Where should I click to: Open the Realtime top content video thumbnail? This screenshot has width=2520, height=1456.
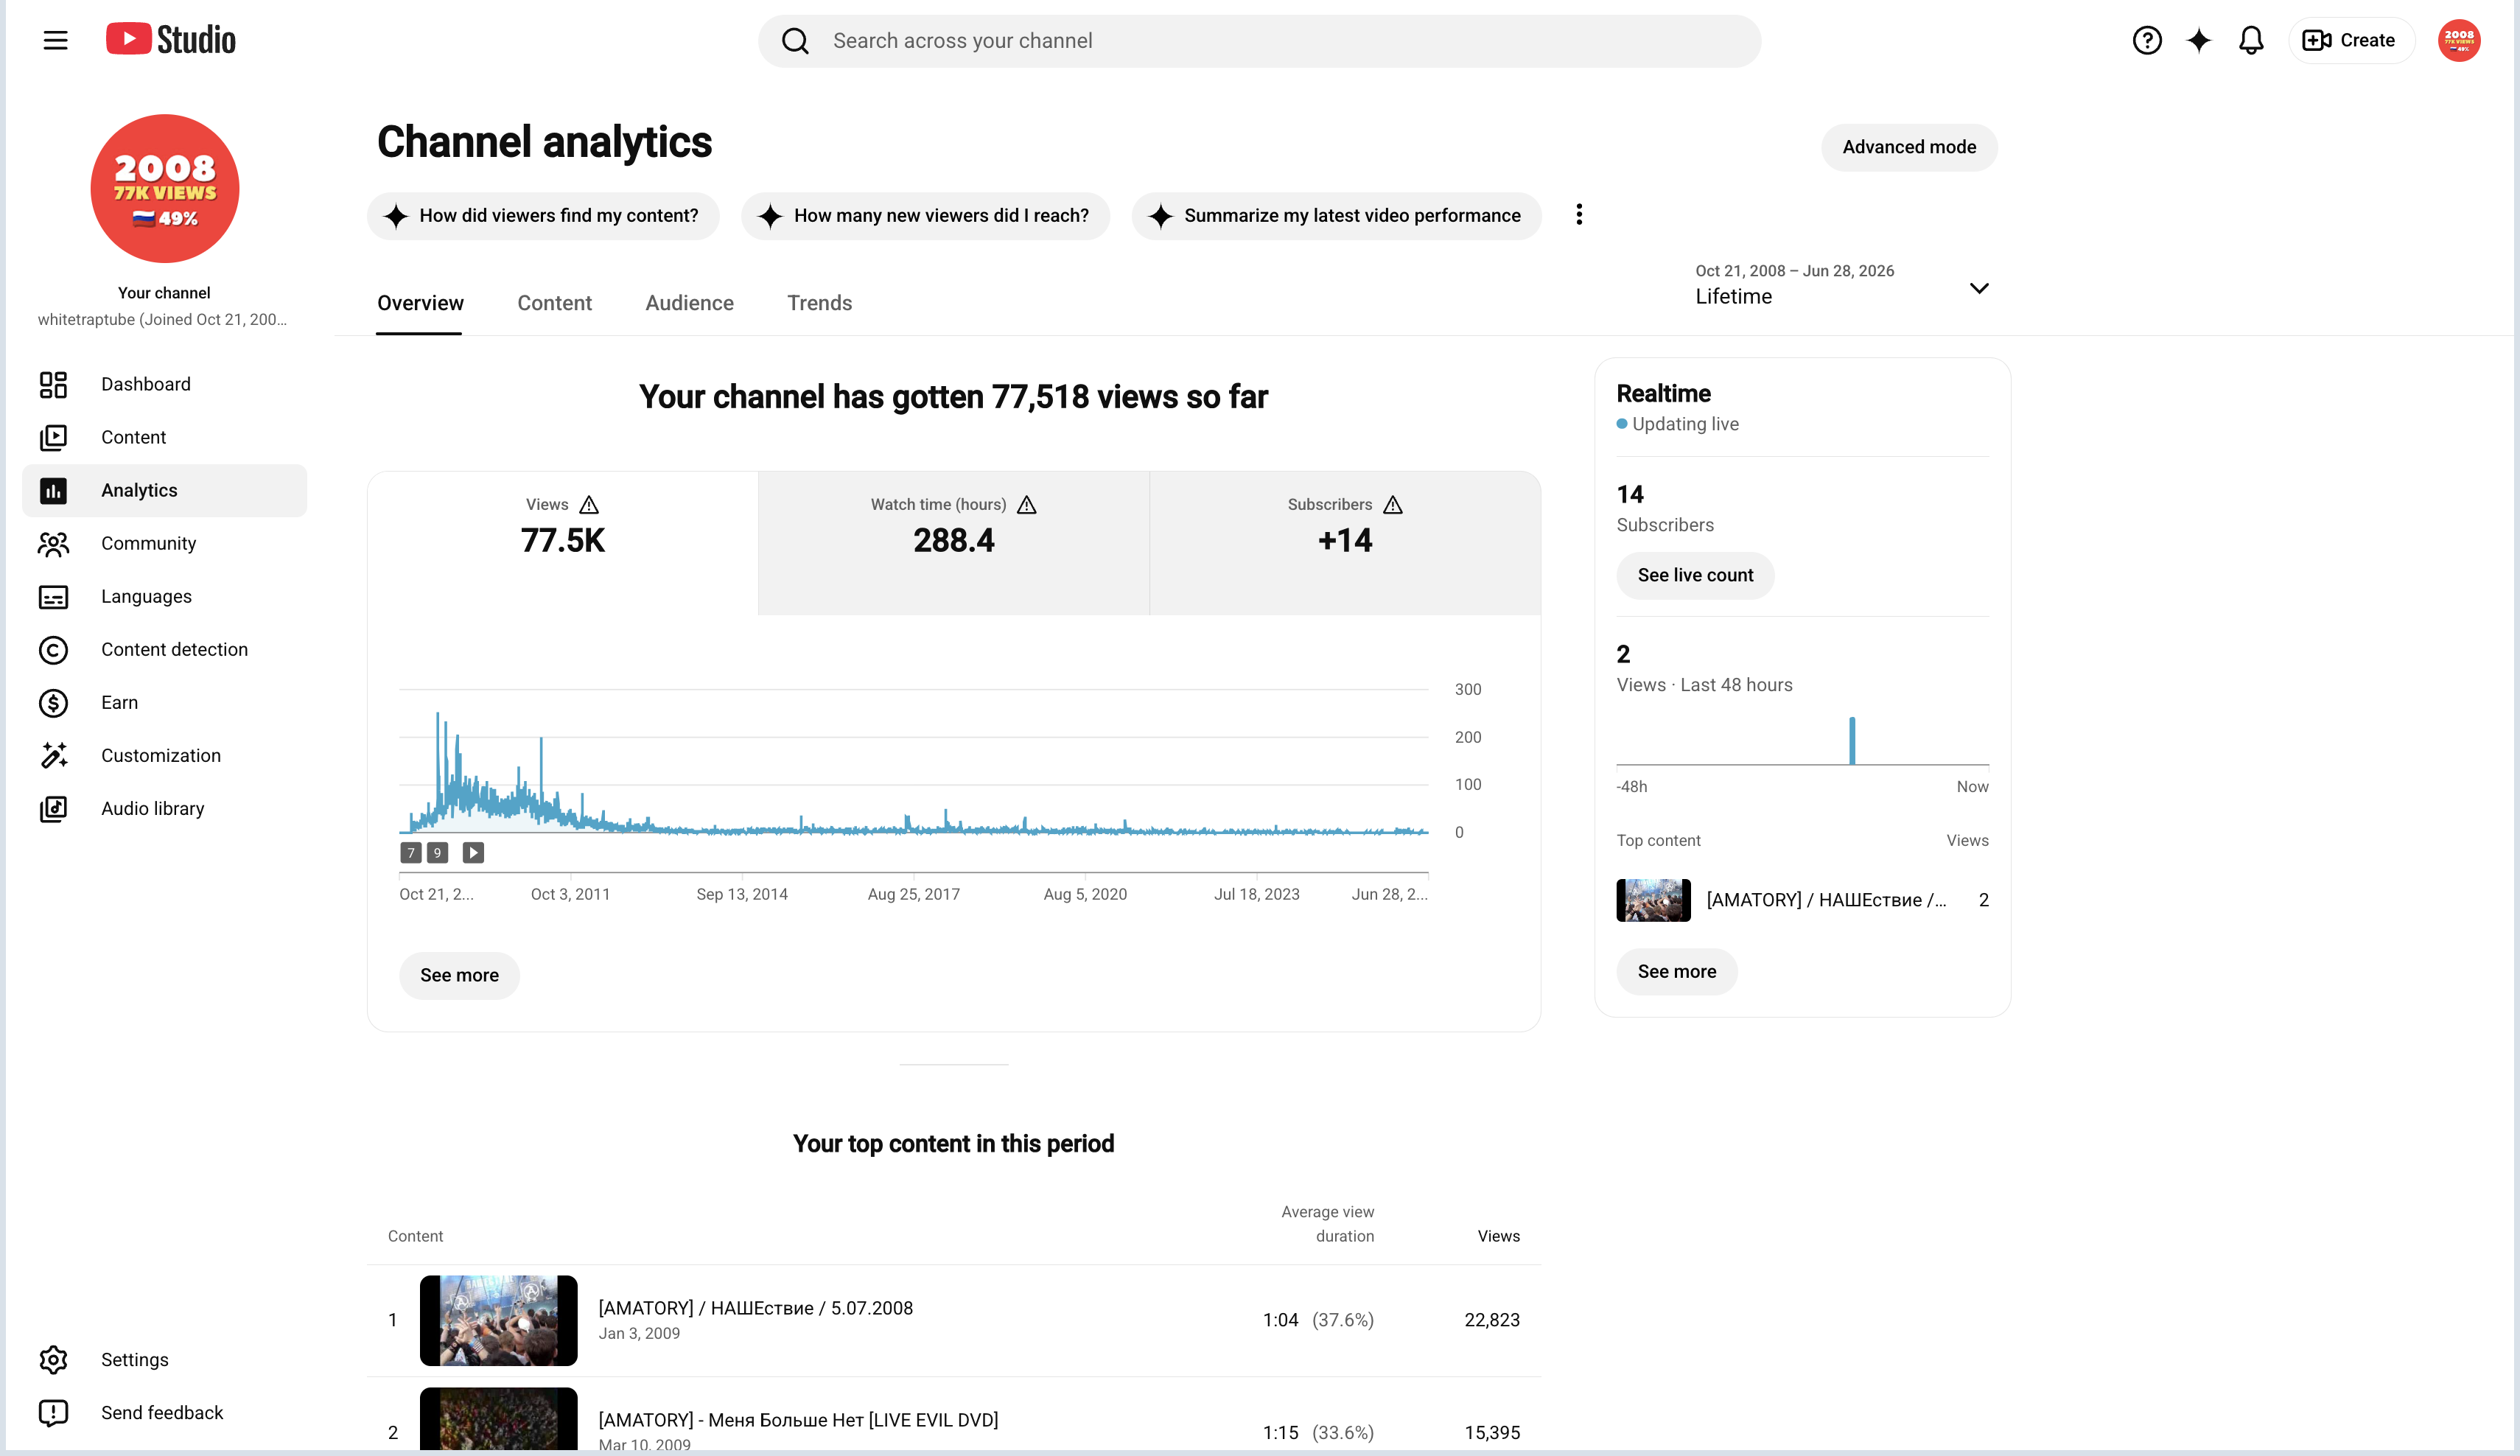tap(1653, 899)
